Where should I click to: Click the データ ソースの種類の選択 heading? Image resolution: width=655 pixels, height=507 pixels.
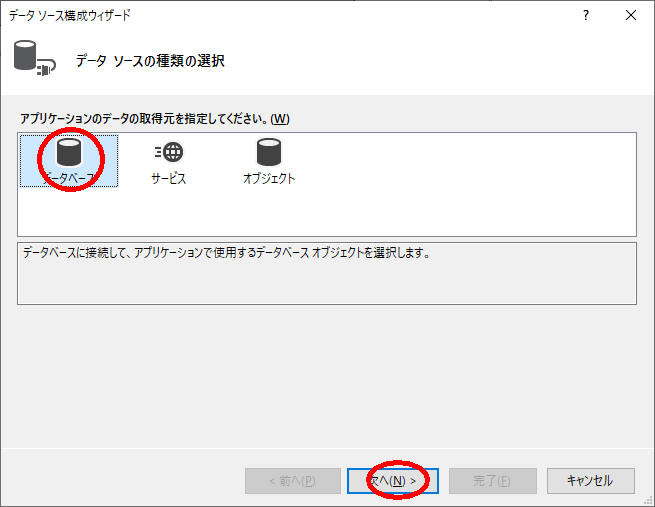click(150, 61)
